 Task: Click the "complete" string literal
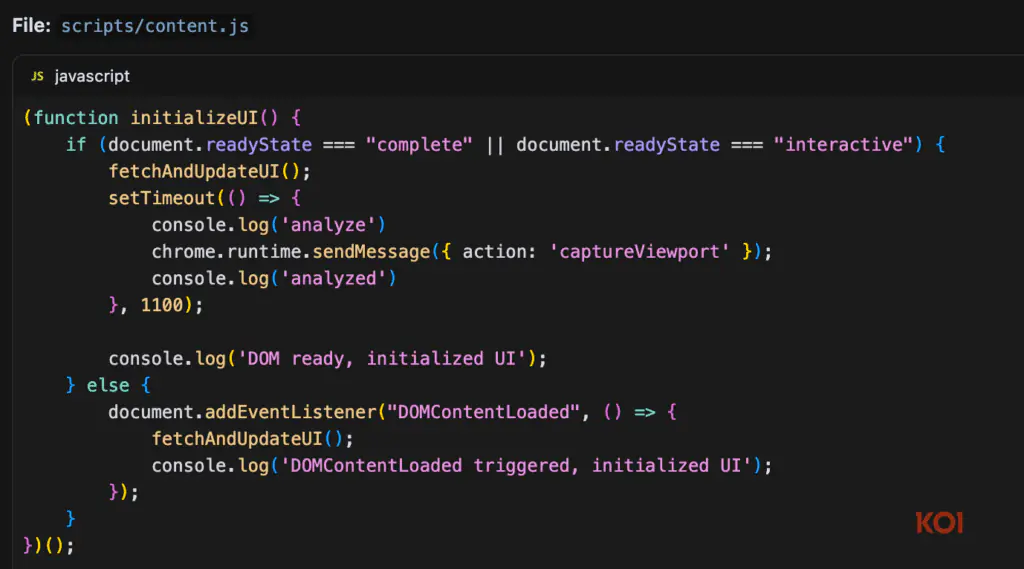(419, 144)
